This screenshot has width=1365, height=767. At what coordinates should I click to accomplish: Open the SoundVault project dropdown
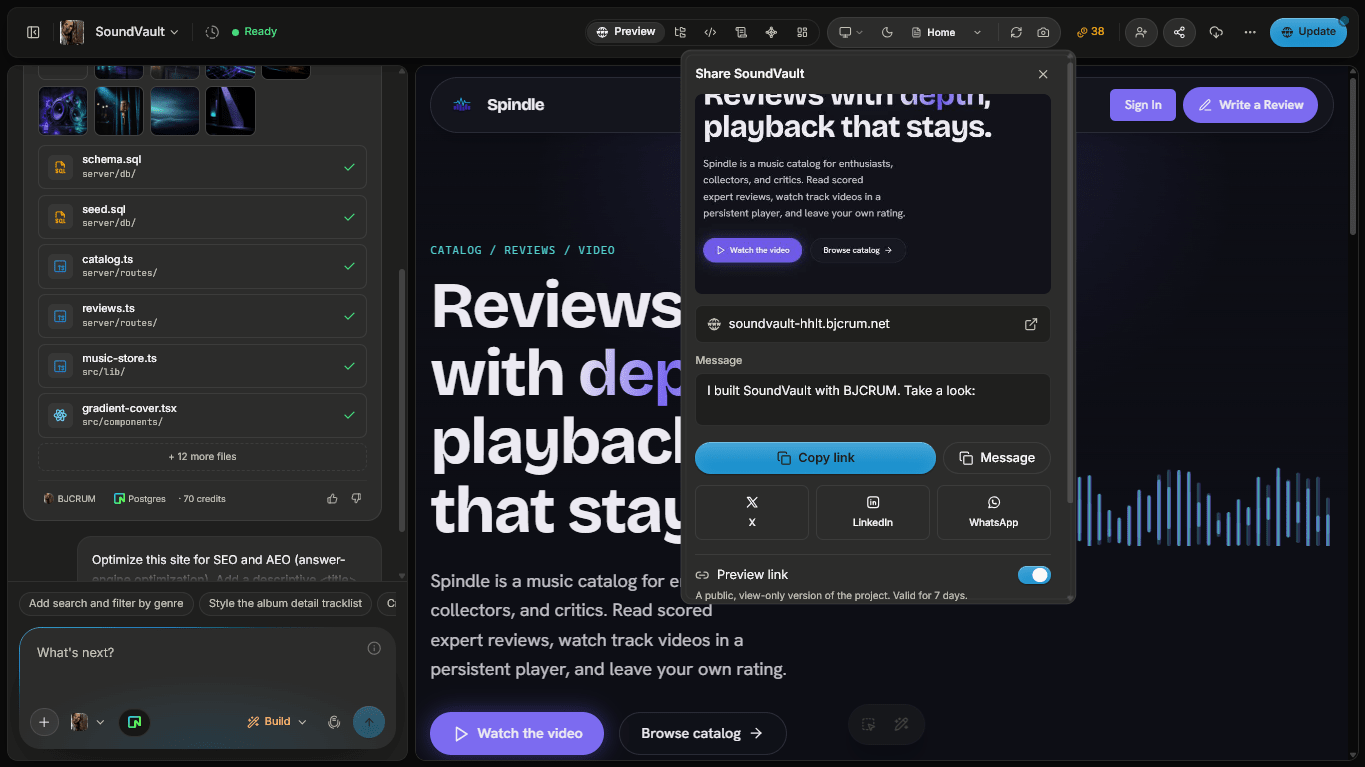tap(136, 32)
